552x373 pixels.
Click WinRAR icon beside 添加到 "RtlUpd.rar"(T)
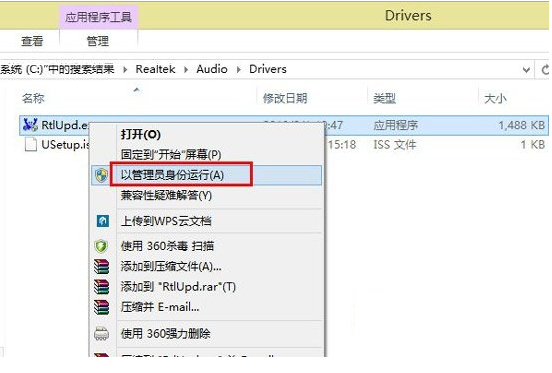click(x=101, y=287)
